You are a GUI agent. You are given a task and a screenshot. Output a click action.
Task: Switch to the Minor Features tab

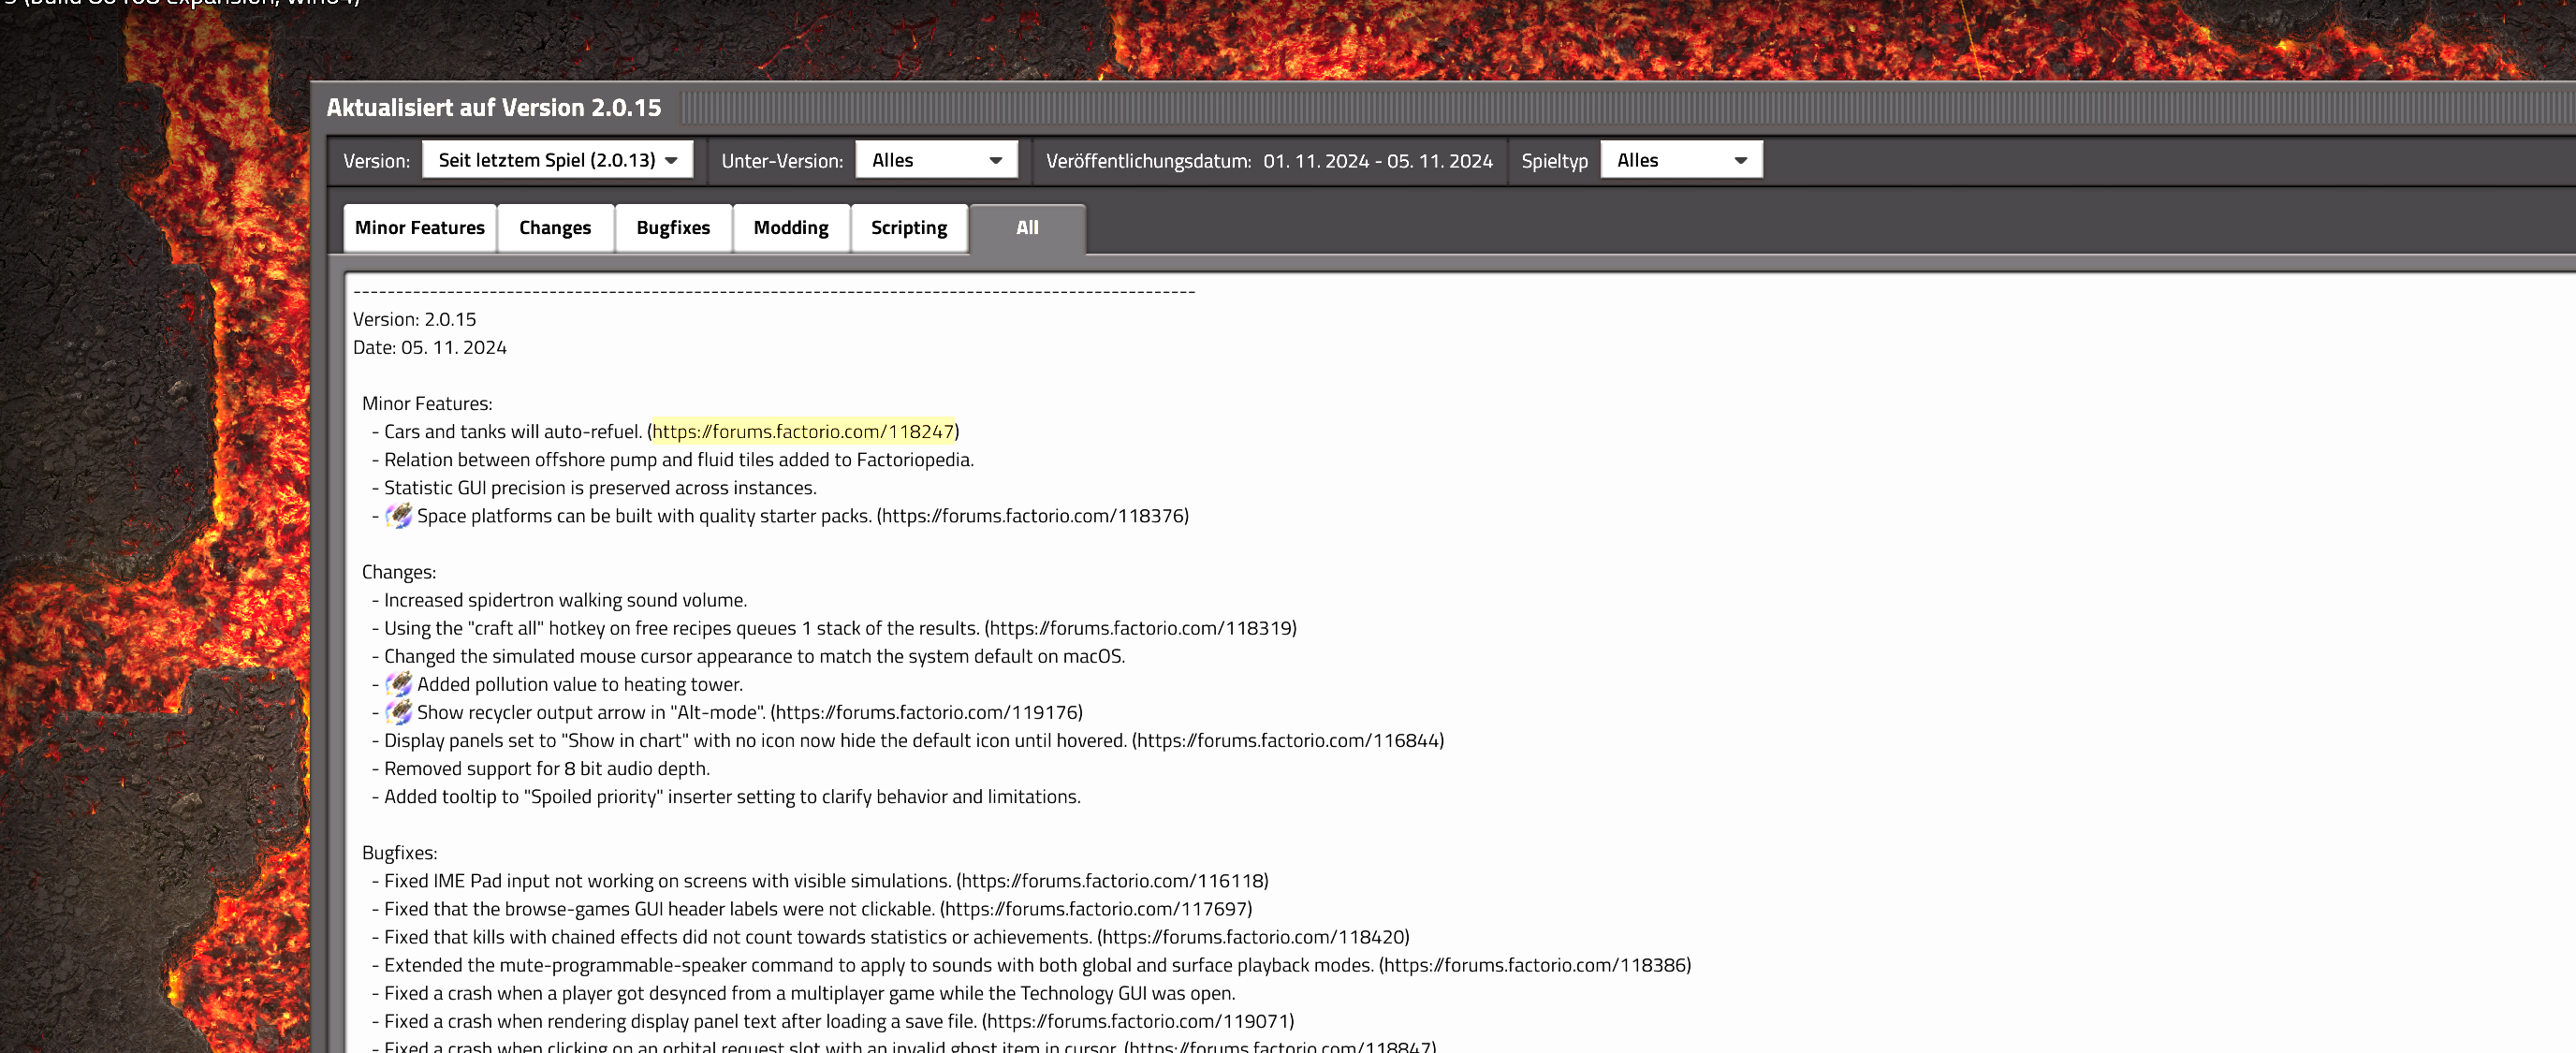[x=419, y=228]
